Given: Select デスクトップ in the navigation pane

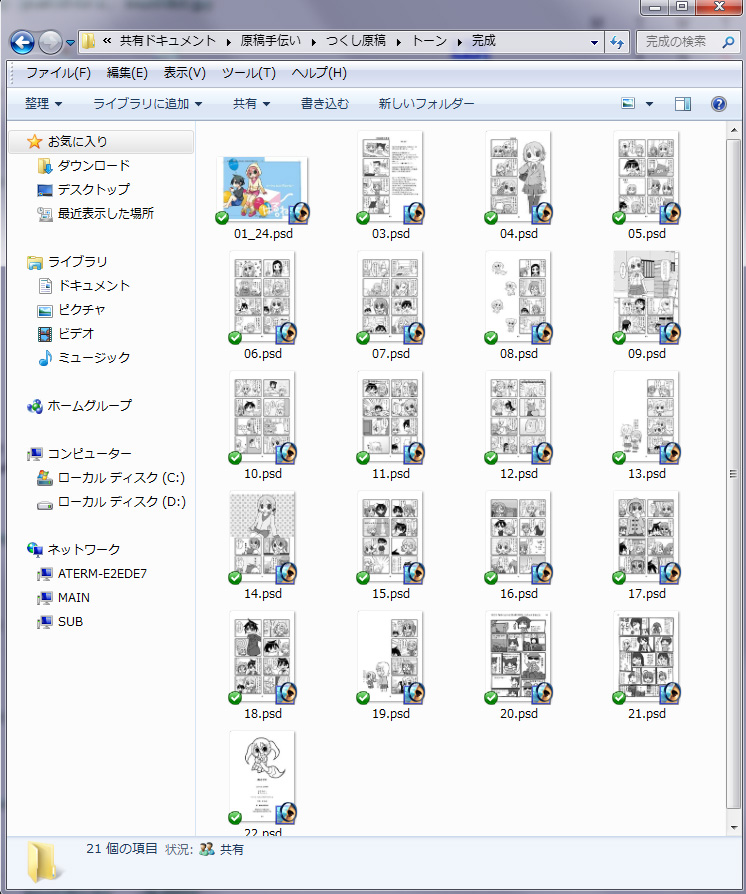Looking at the screenshot, I should [93, 189].
